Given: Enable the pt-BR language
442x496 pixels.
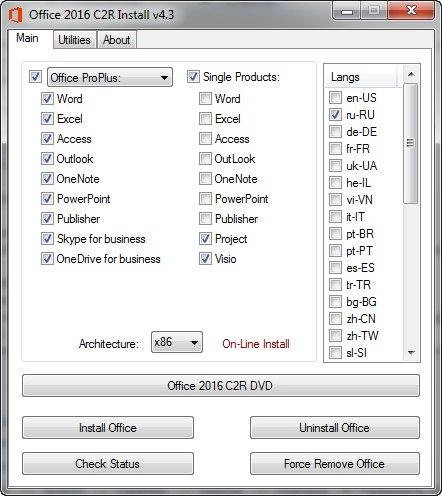Looking at the screenshot, I should pyautogui.click(x=335, y=233).
